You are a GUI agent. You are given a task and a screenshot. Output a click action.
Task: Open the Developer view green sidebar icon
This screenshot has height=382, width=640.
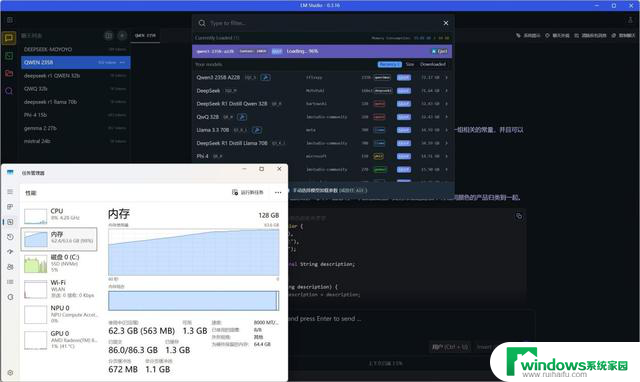click(x=9, y=56)
